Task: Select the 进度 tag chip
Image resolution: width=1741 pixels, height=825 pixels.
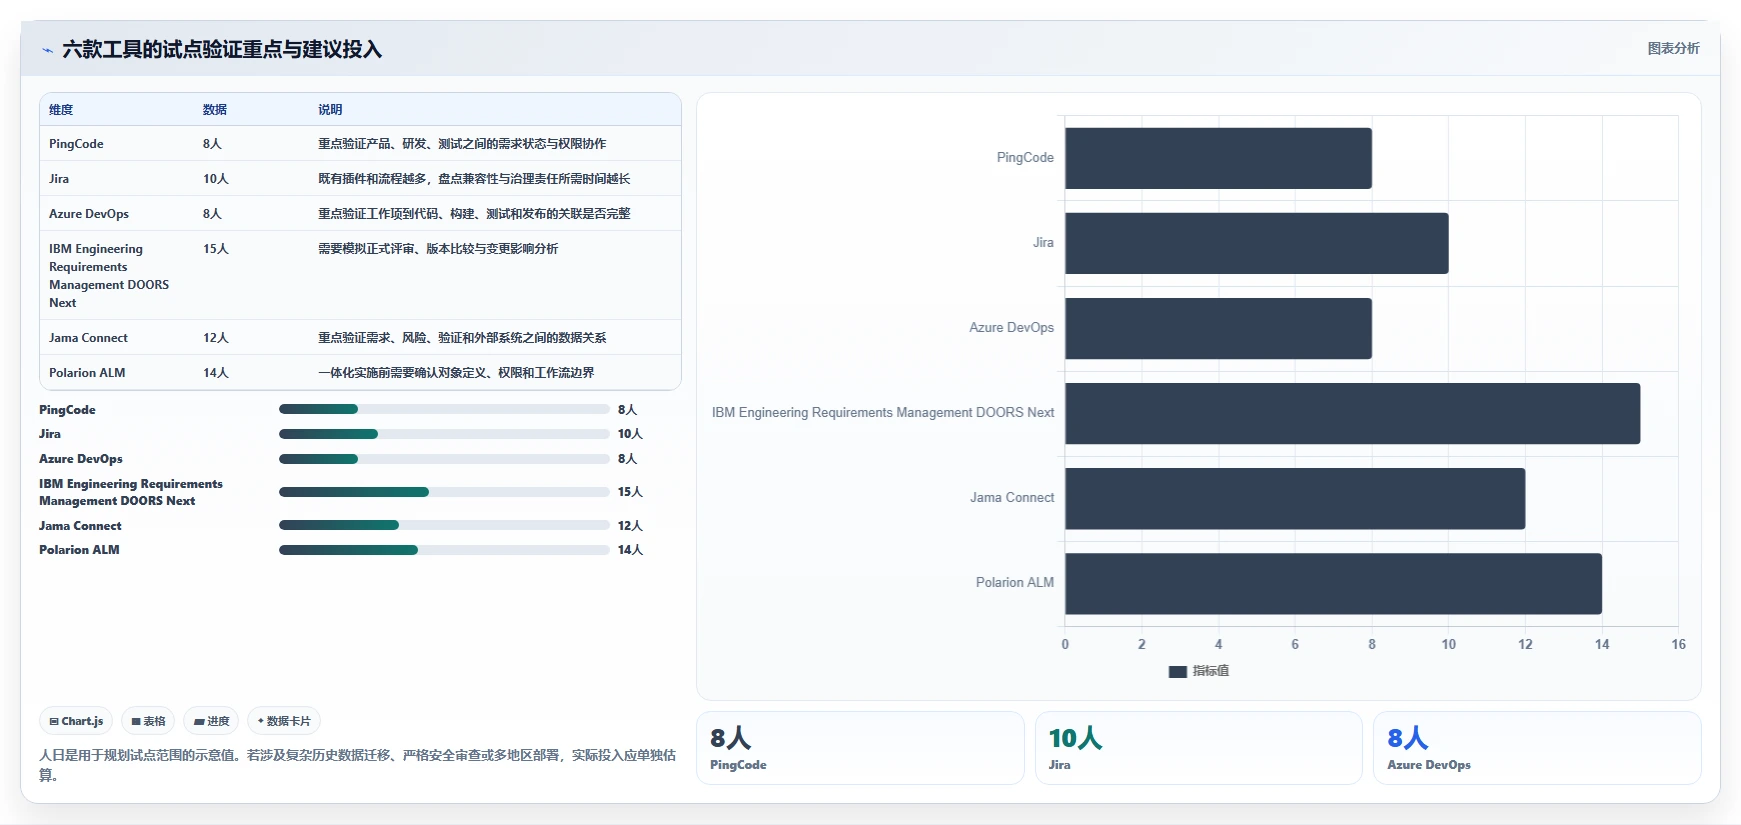Action: [x=211, y=721]
